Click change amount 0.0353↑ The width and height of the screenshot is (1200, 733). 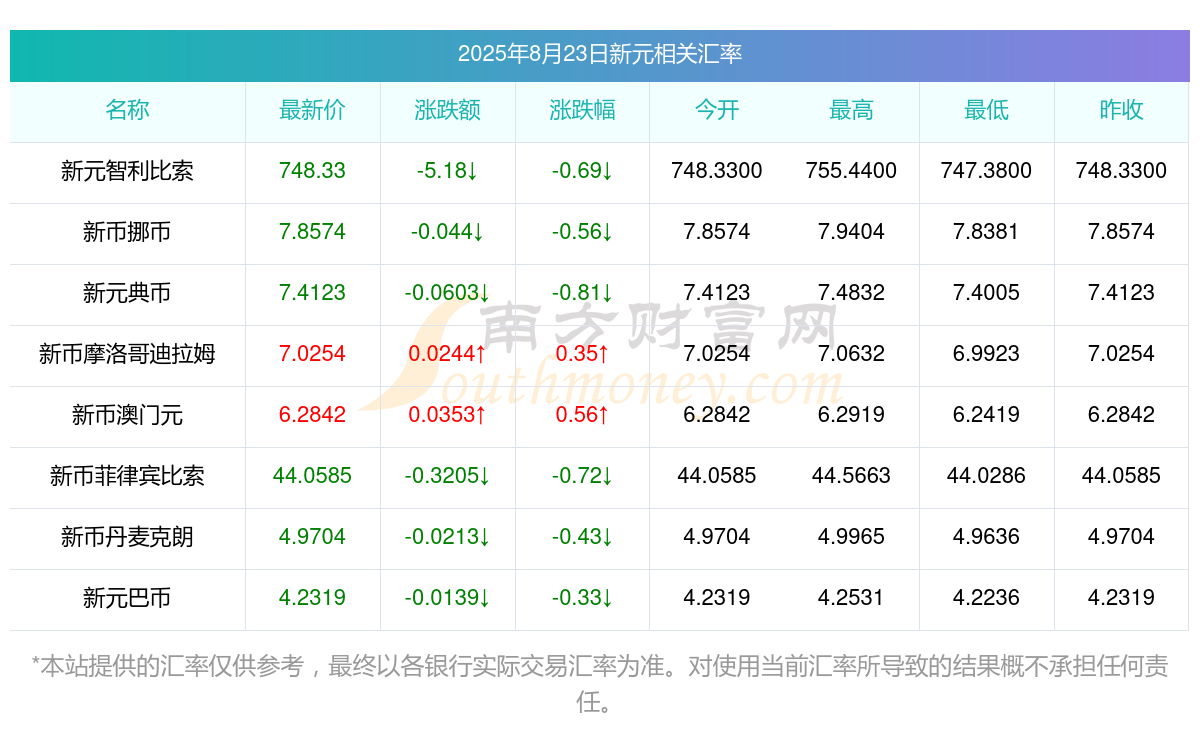point(447,415)
